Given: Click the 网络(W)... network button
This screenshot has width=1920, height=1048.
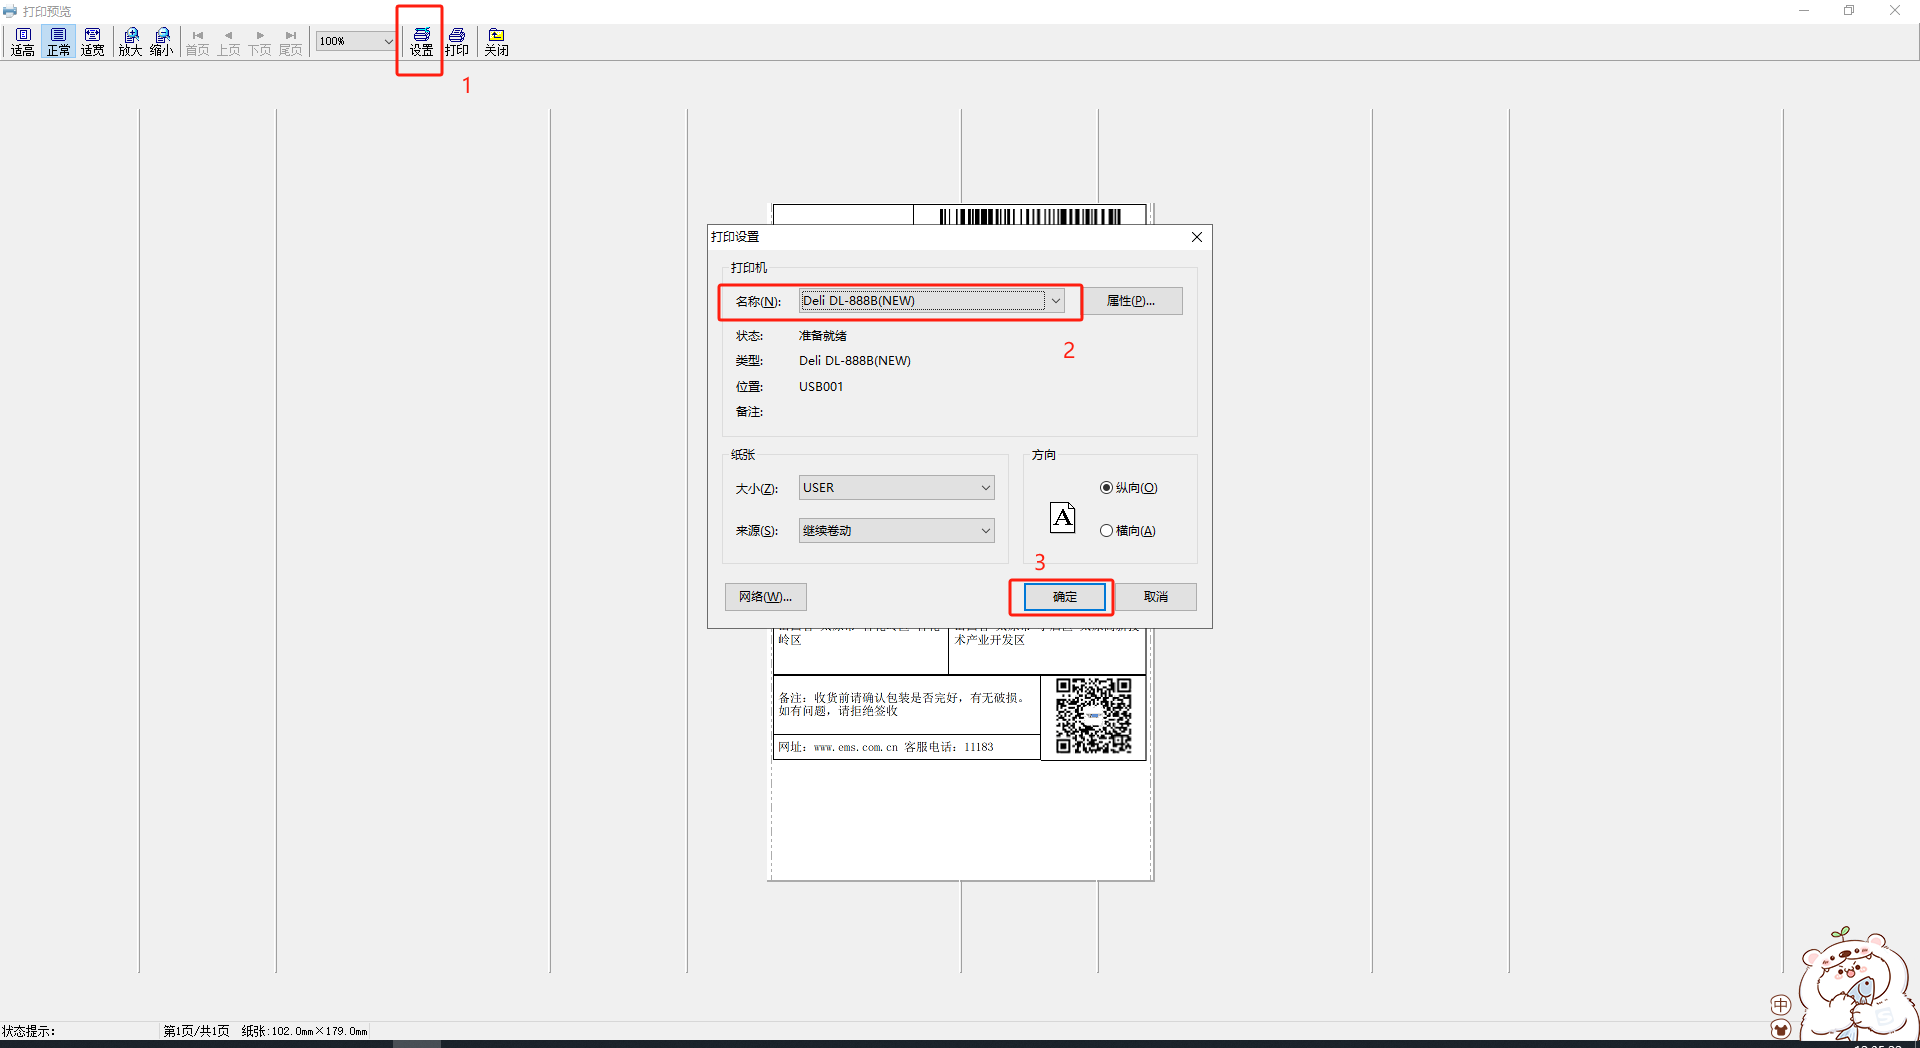Looking at the screenshot, I should [765, 597].
